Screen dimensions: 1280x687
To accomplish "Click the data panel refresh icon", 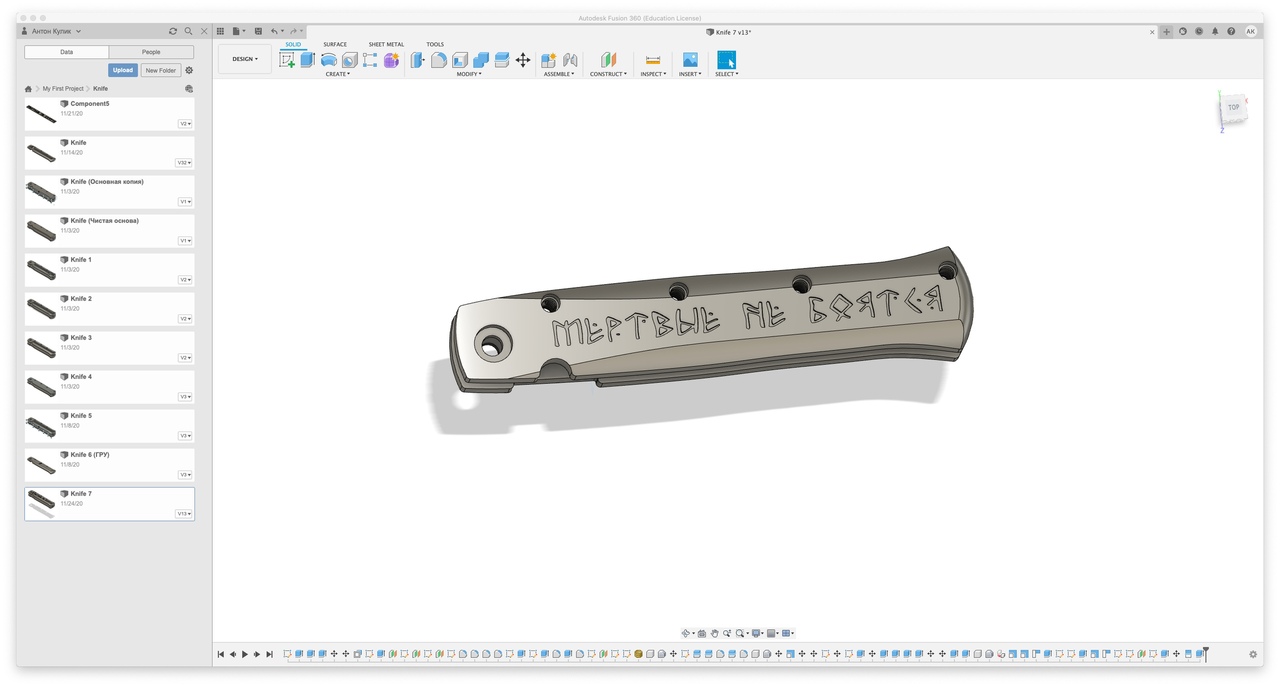I will coord(173,31).
